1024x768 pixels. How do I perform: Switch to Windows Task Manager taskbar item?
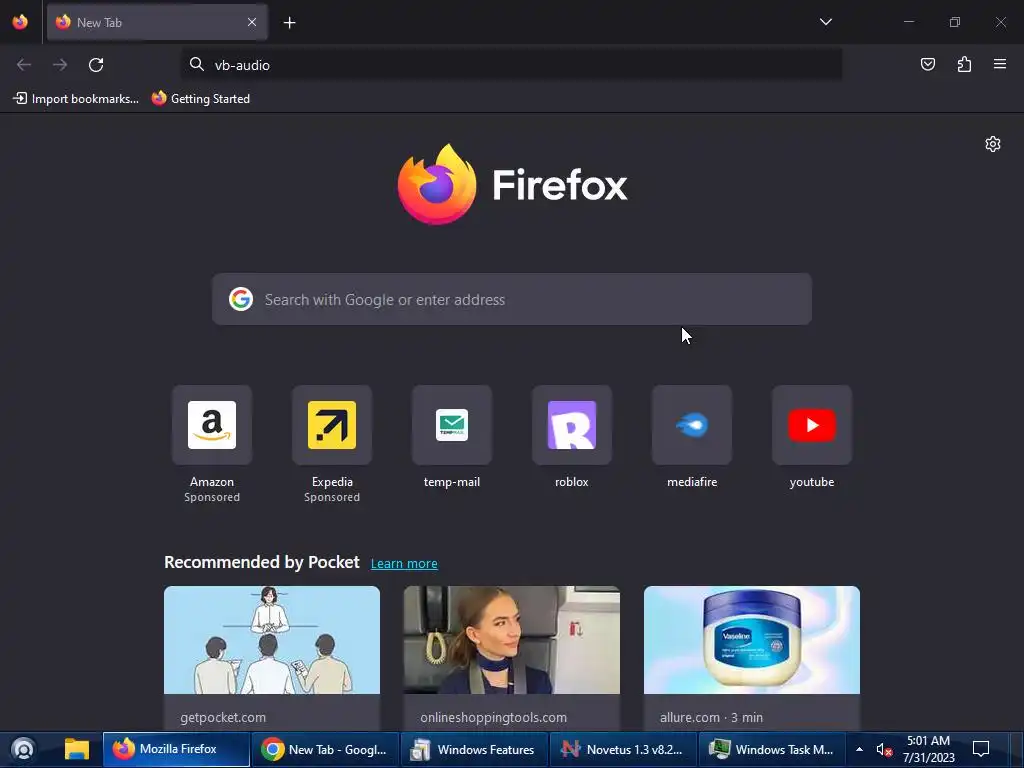[772, 749]
